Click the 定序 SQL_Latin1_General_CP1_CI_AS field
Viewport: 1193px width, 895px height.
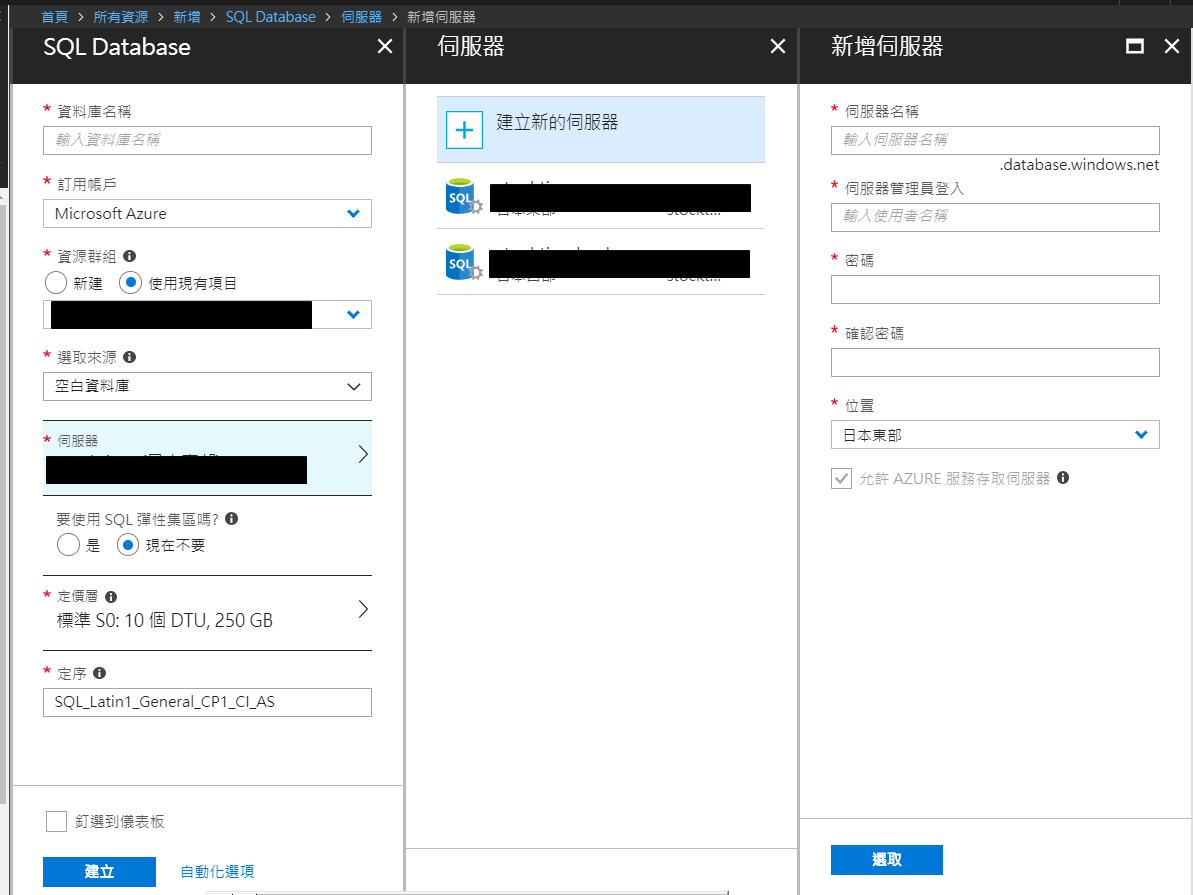click(207, 702)
